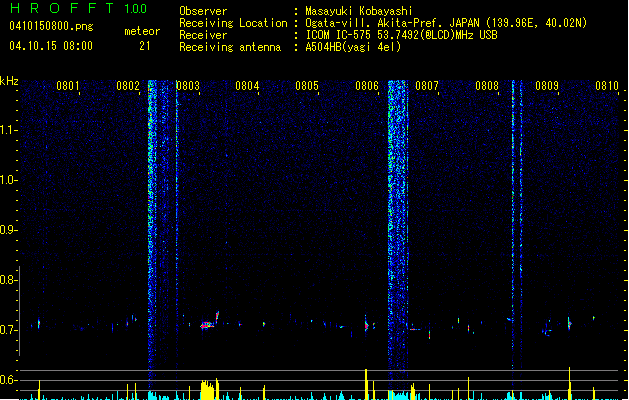Click the 0803 time marker
This screenshot has height=400, width=629.
pyautogui.click(x=188, y=85)
